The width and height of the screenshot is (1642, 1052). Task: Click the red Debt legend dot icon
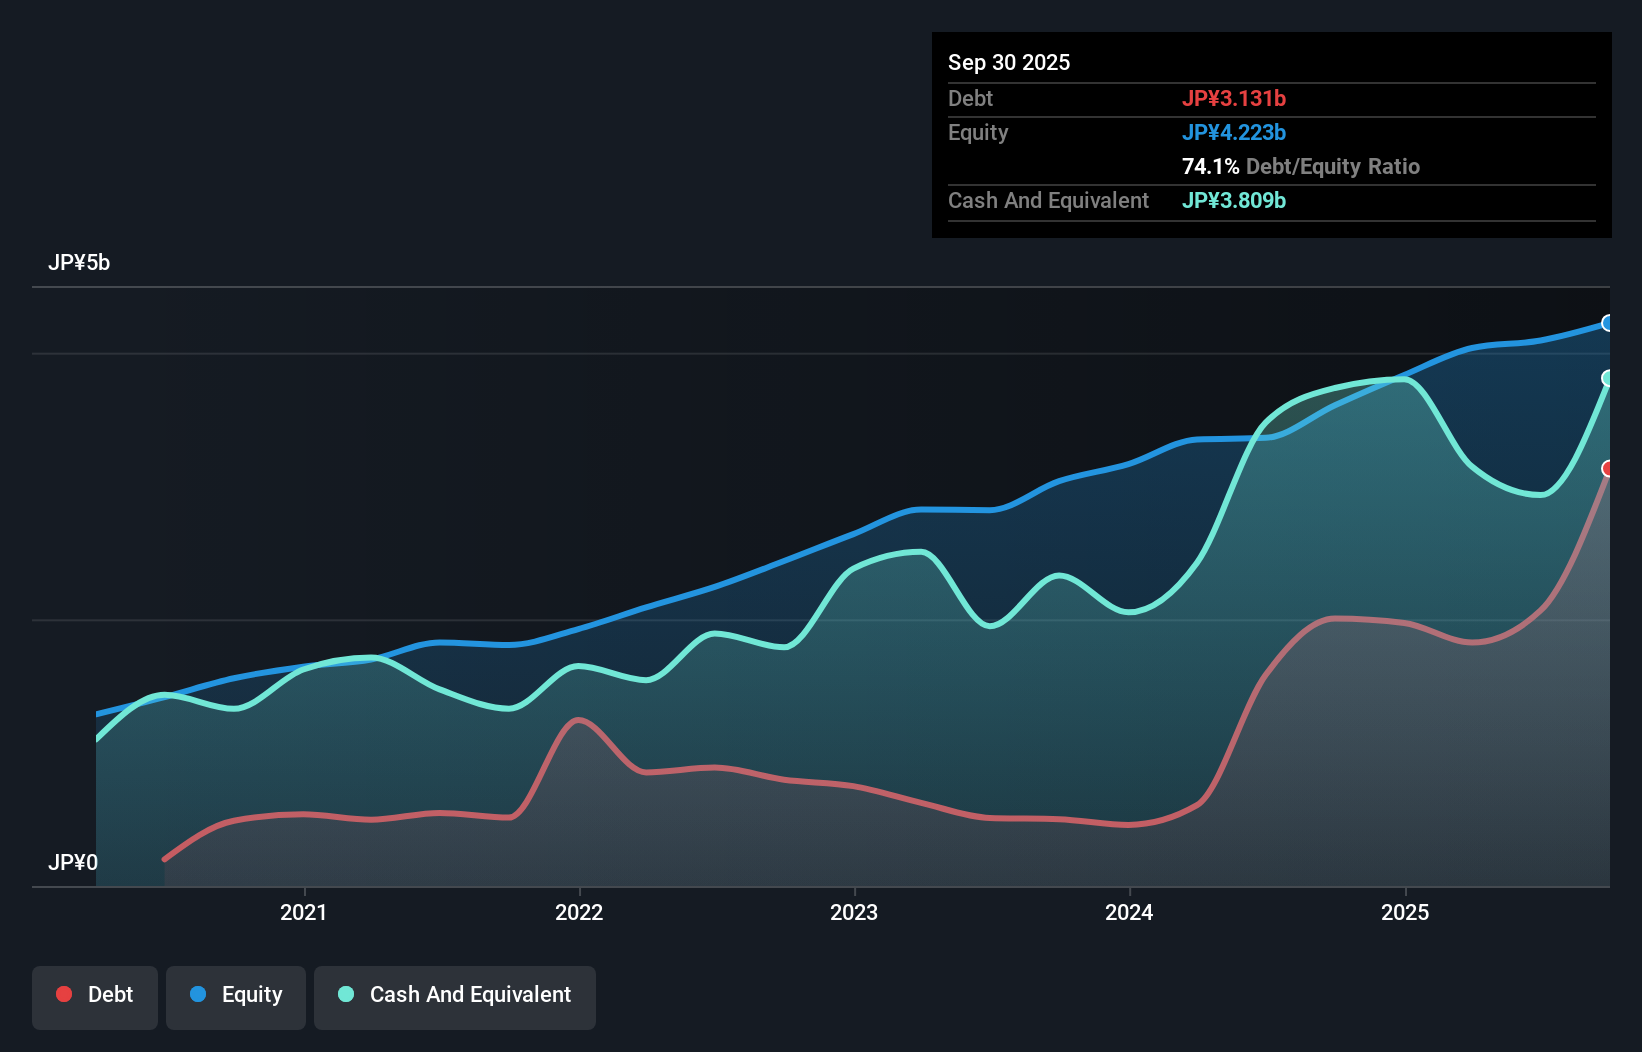pos(62,994)
